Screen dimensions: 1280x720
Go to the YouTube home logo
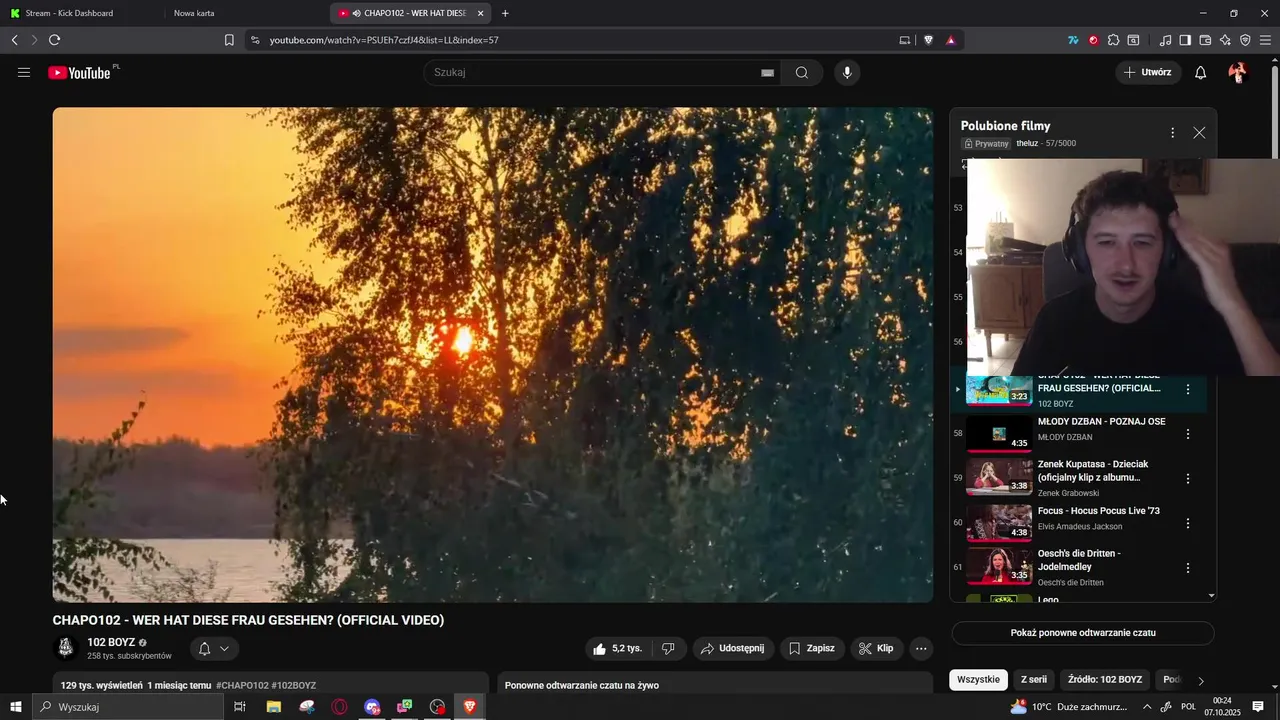click(x=80, y=72)
